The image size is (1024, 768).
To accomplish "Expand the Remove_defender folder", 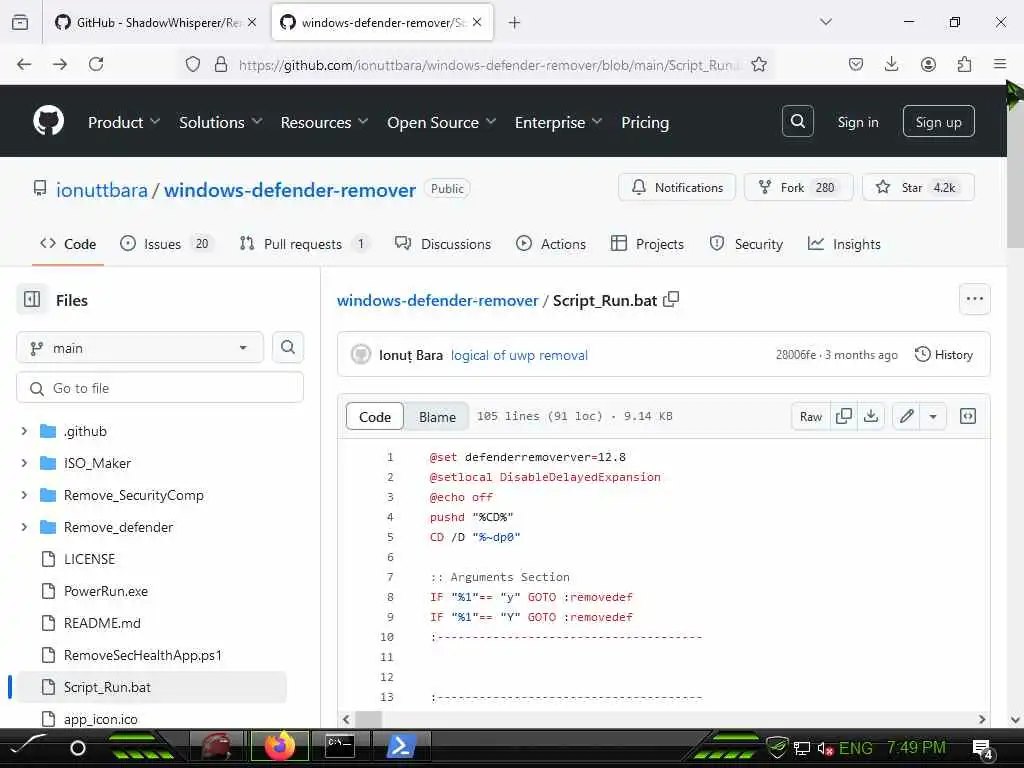I will (24, 527).
